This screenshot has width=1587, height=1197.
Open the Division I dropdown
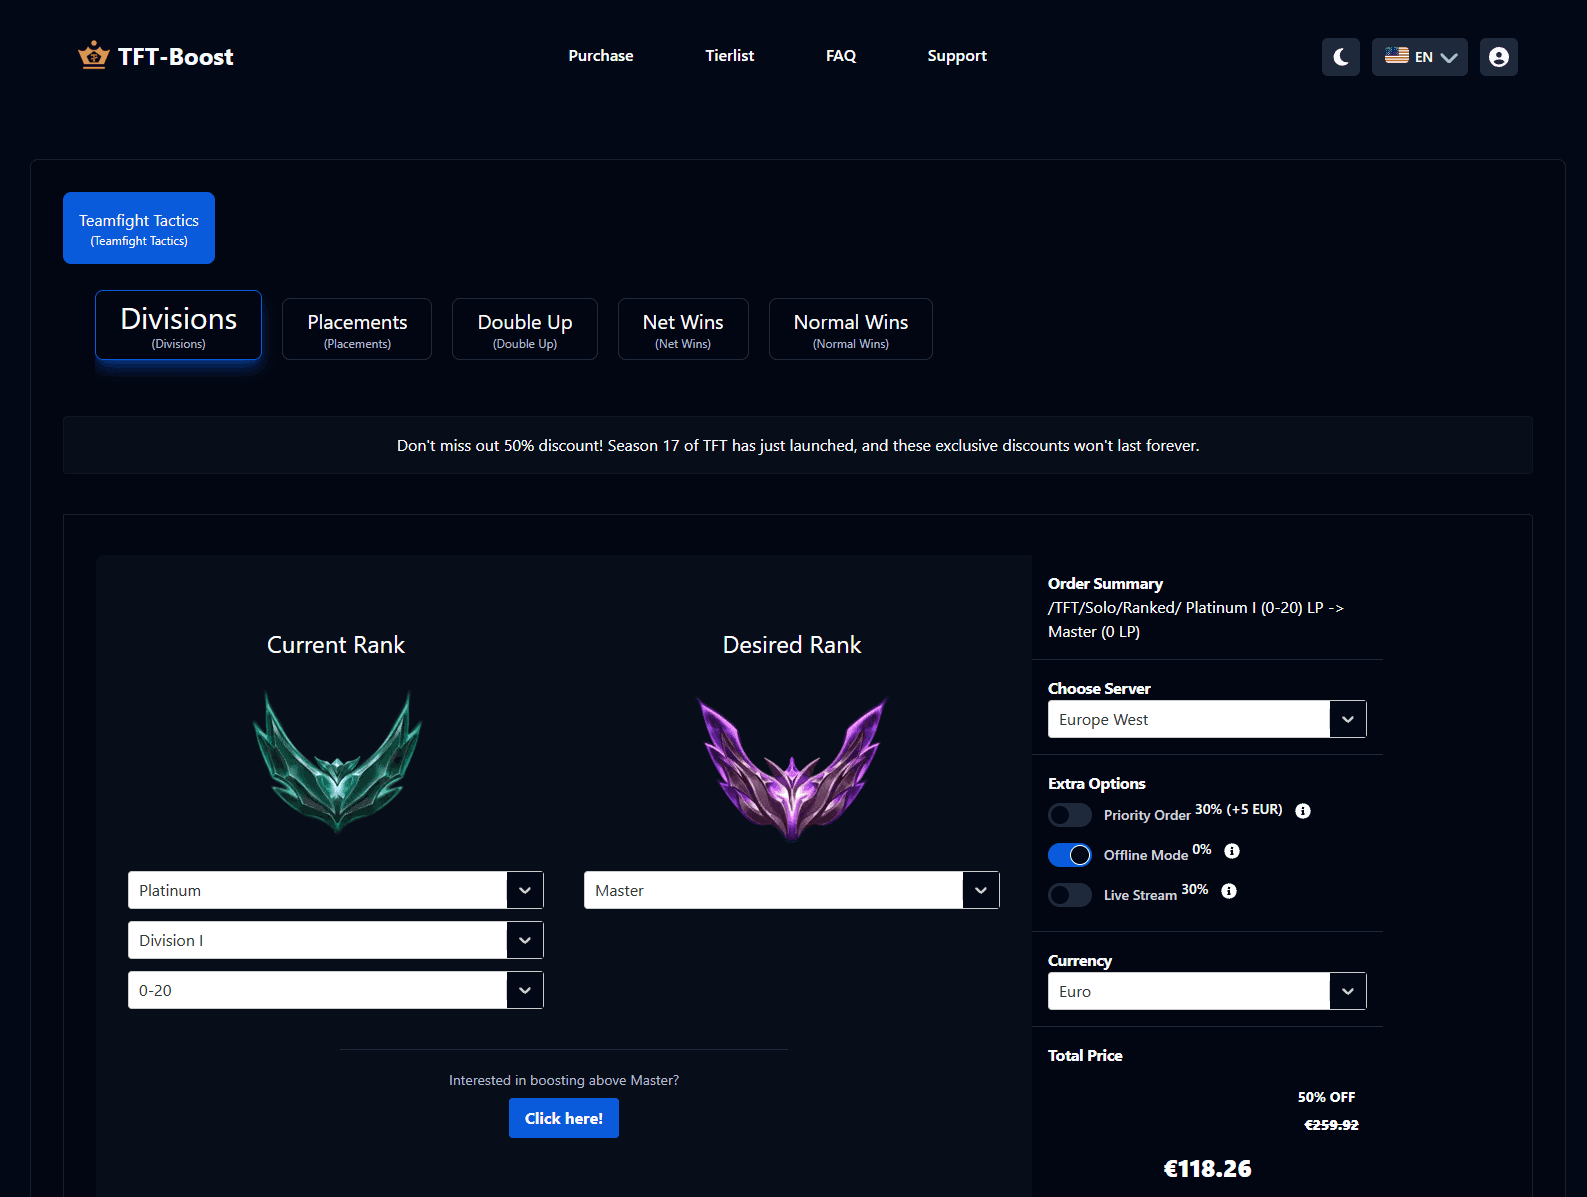point(336,940)
